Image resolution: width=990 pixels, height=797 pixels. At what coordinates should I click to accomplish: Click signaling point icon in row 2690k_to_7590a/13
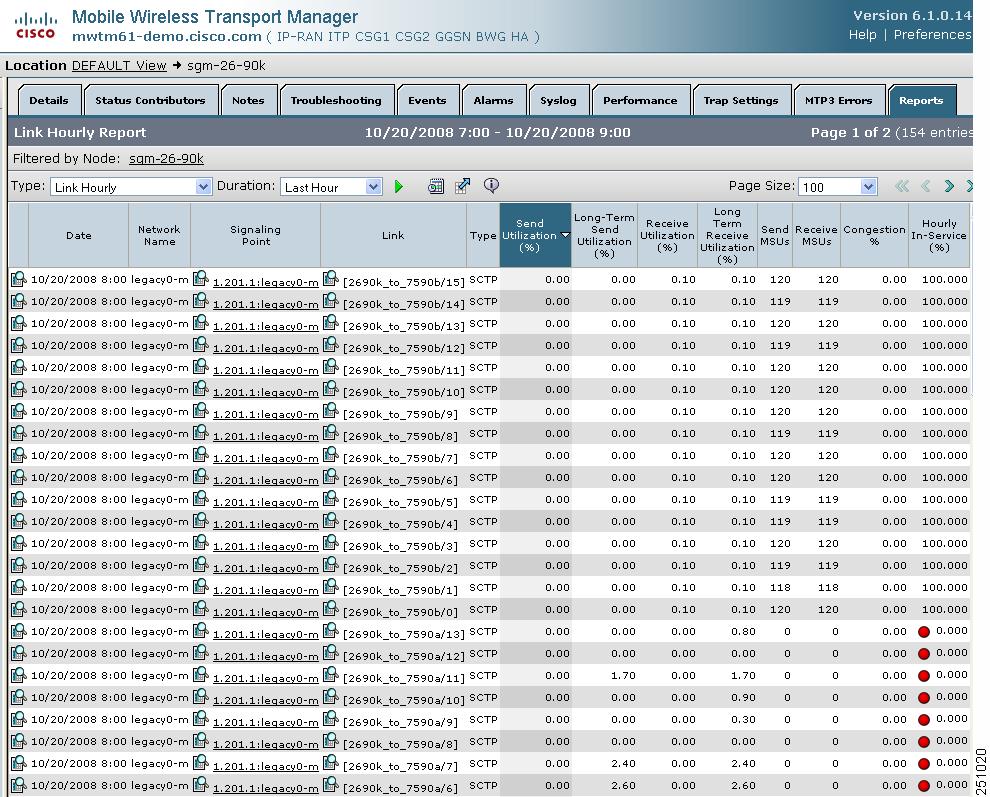[201, 630]
